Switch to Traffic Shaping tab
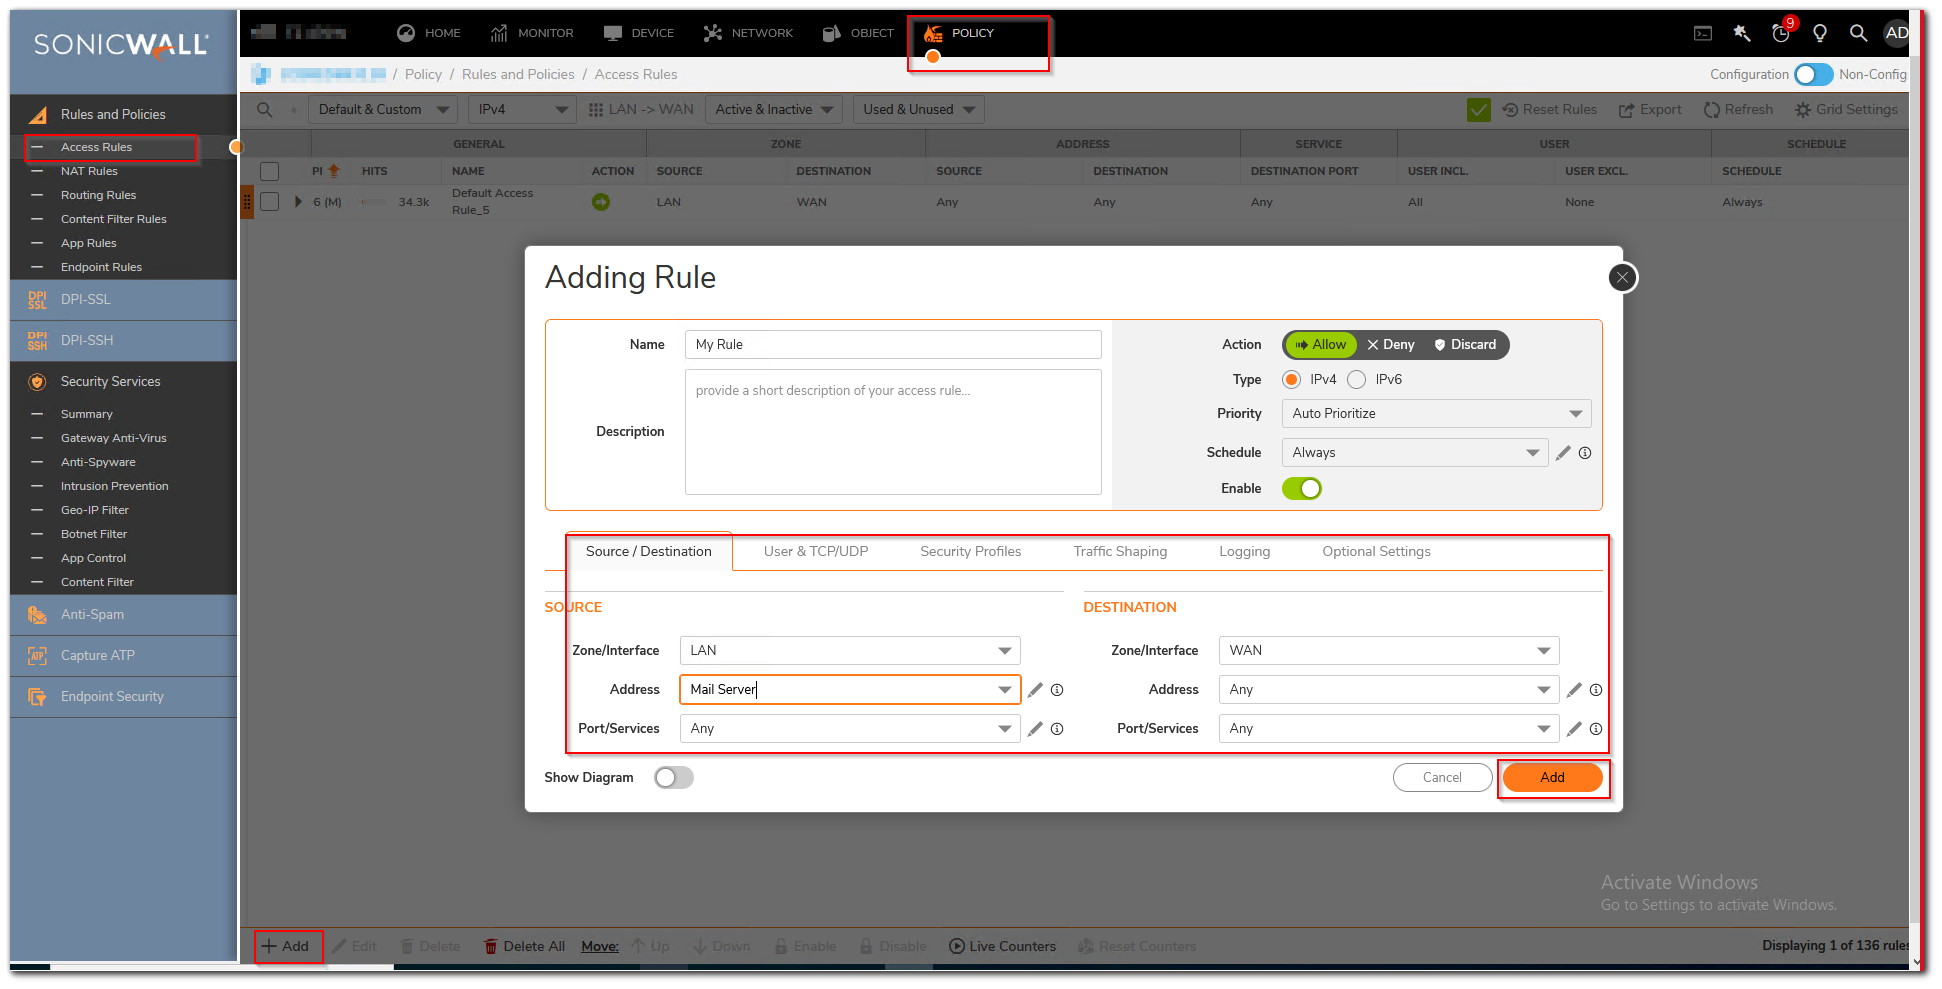Viewport: 1942px width, 989px height. (1120, 552)
